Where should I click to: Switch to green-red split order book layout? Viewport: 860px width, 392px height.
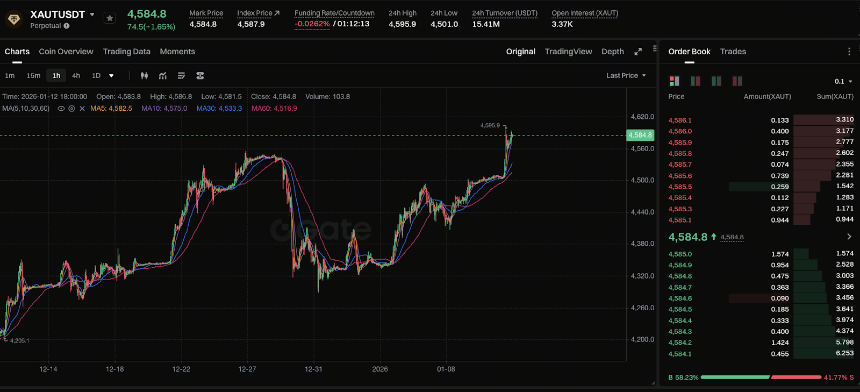tap(695, 81)
